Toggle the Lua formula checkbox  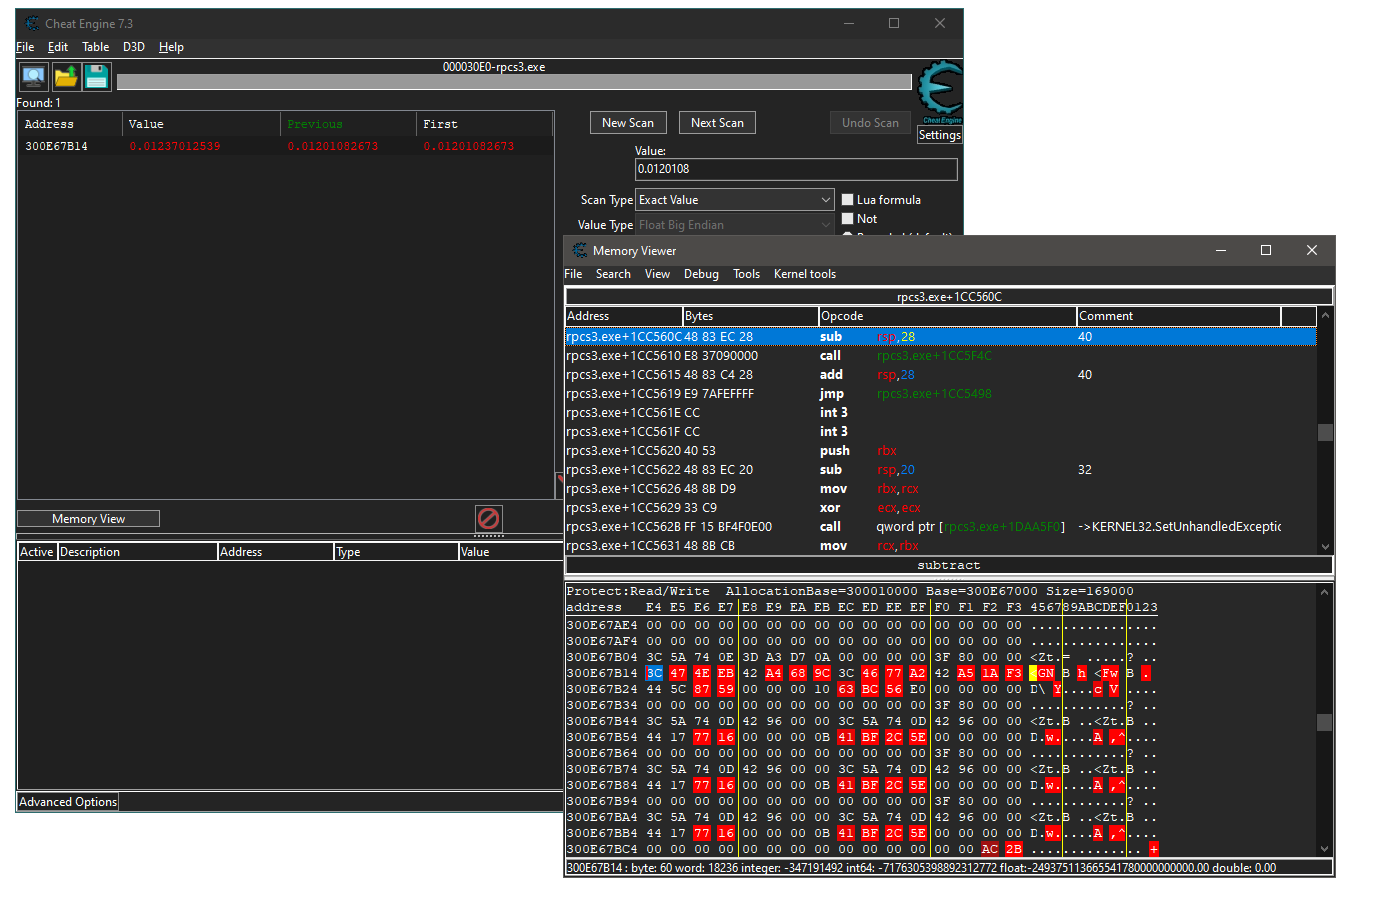(x=848, y=200)
